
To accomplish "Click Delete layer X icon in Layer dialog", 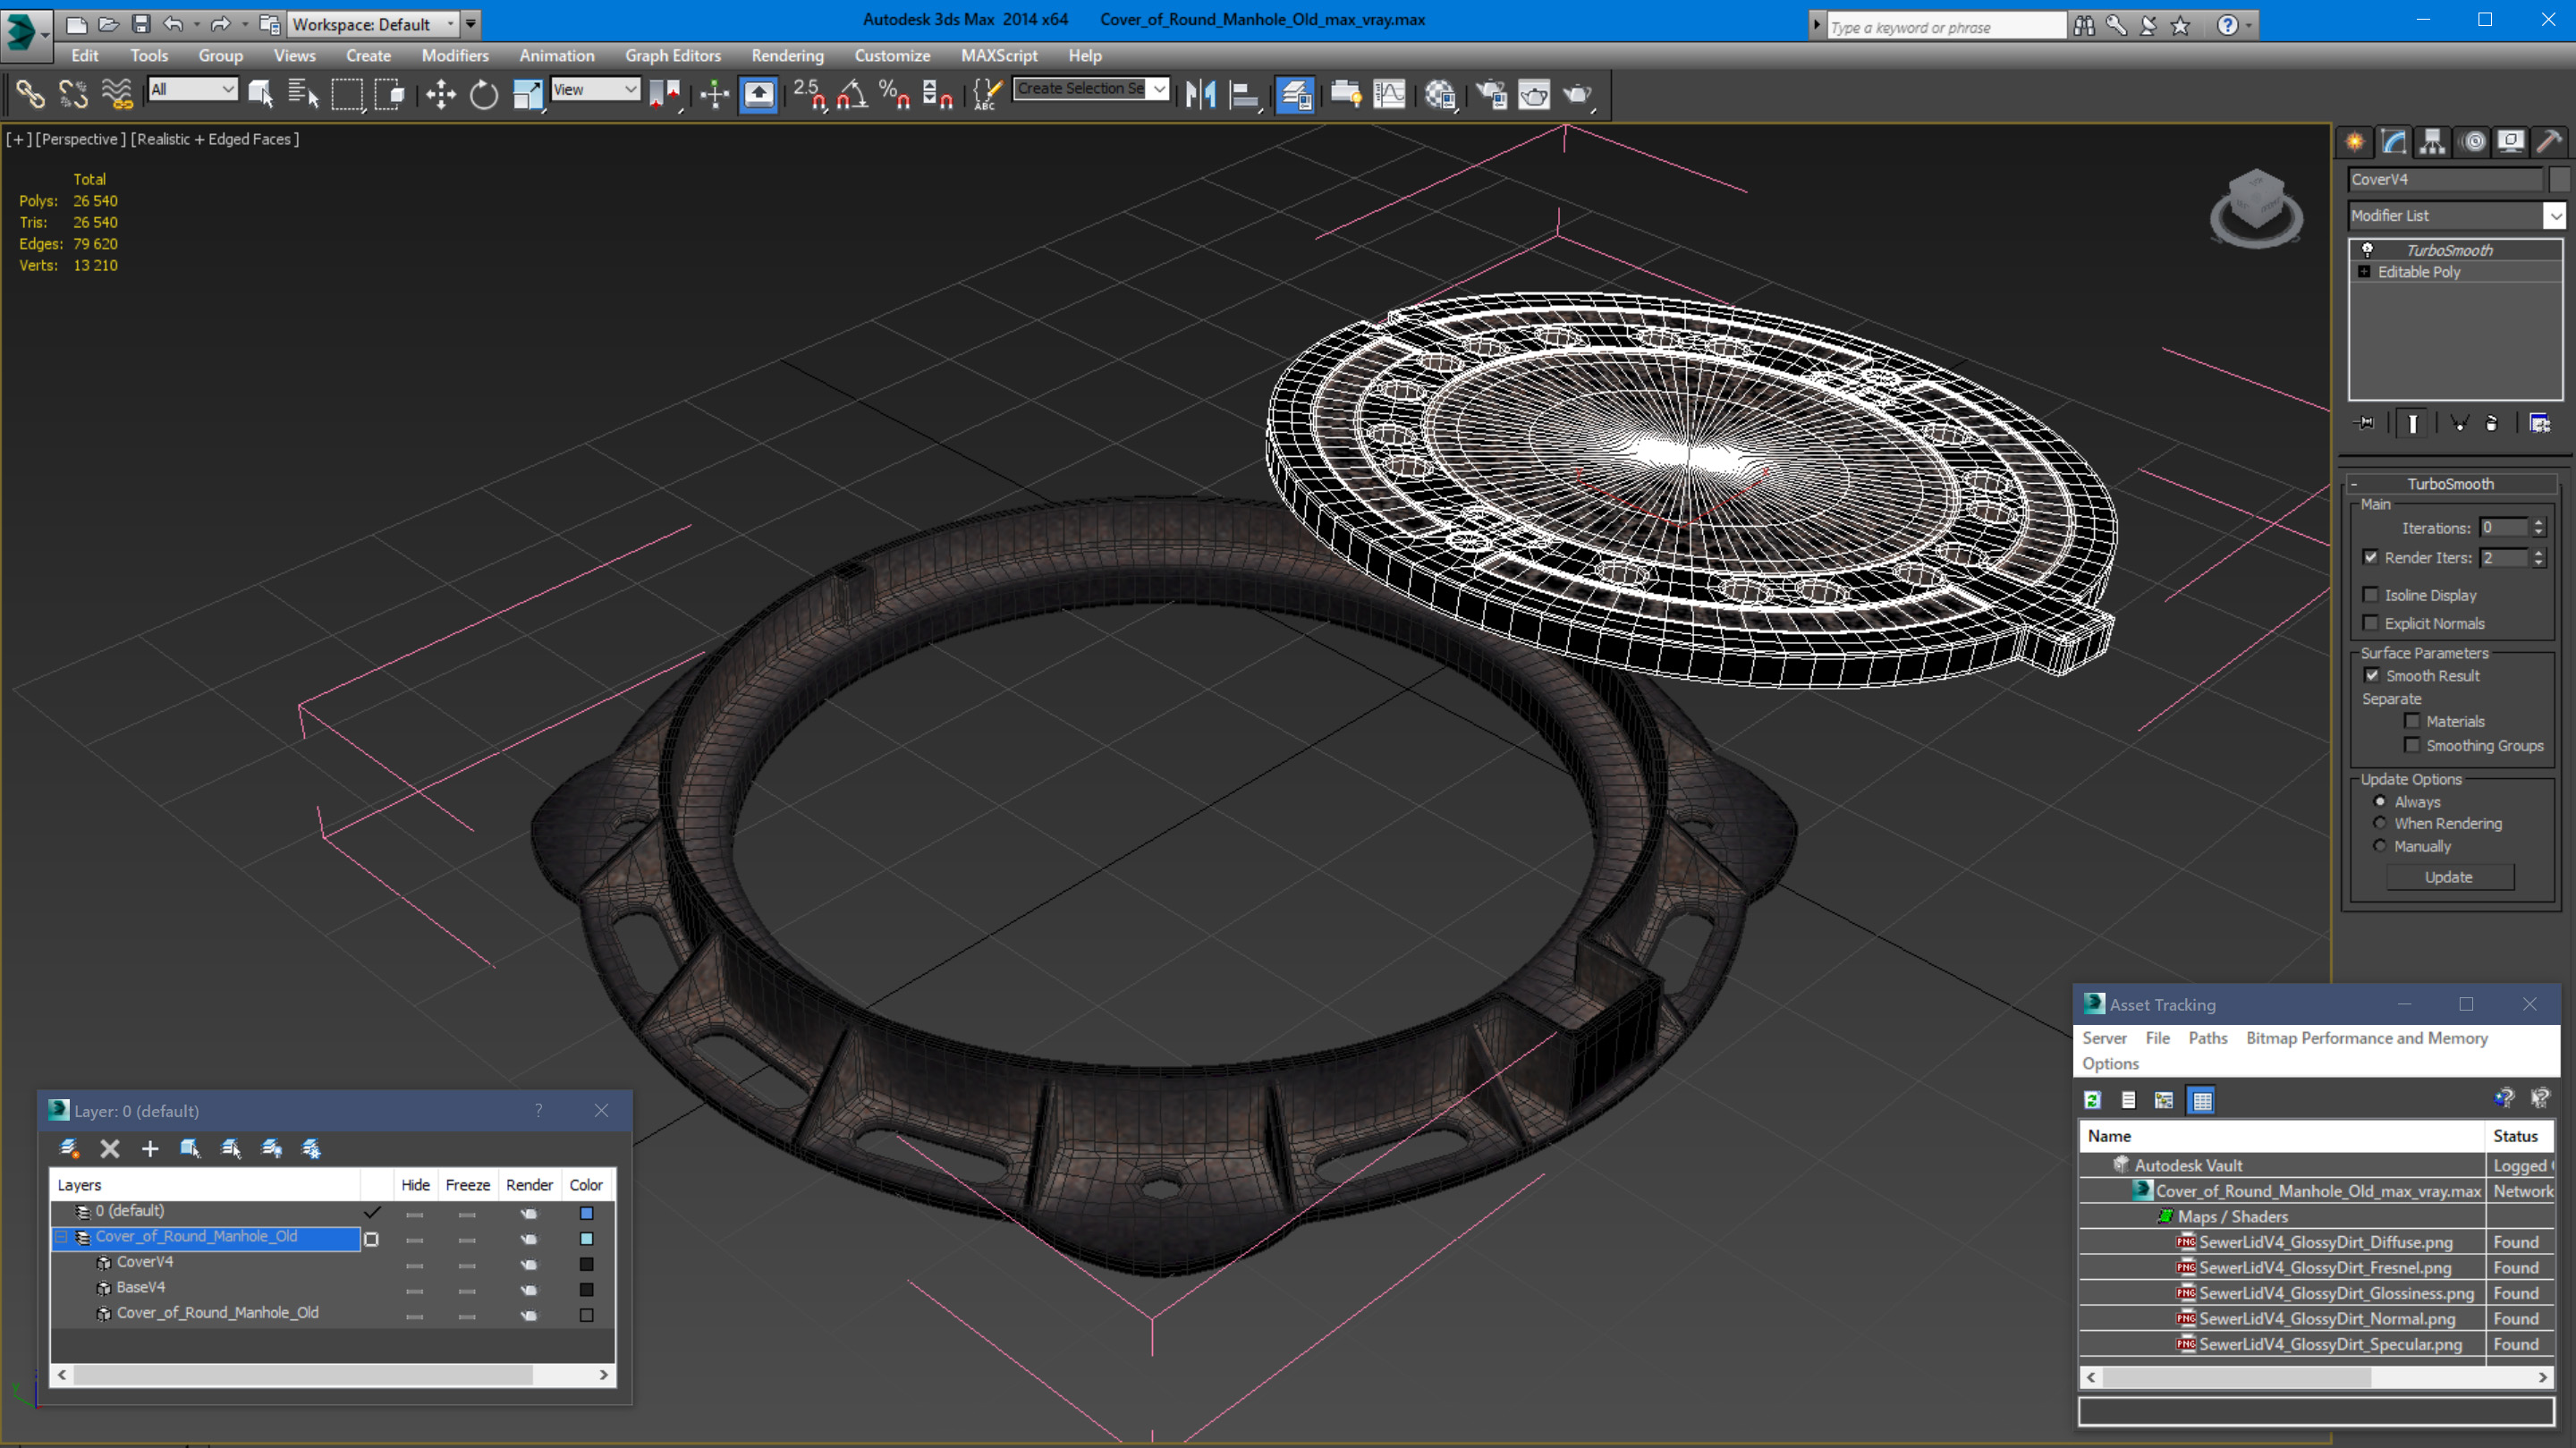I will pyautogui.click(x=110, y=1149).
